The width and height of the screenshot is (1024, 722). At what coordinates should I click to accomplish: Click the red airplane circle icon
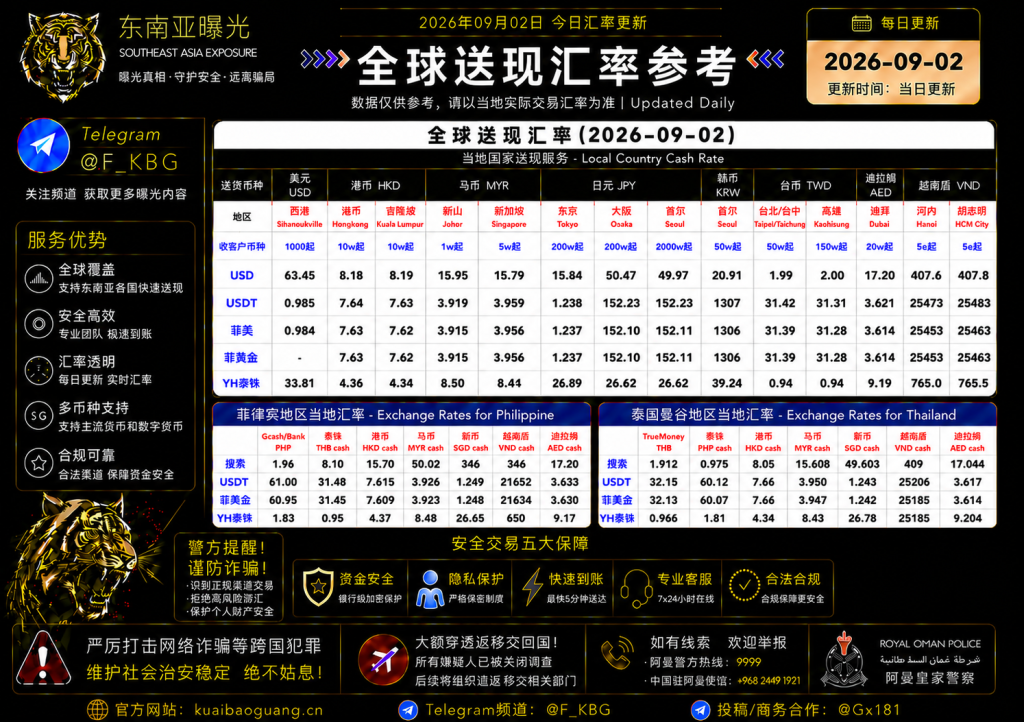[x=383, y=659]
